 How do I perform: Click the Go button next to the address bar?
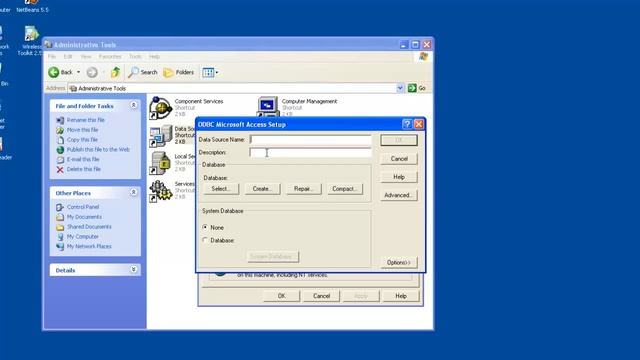pos(417,88)
